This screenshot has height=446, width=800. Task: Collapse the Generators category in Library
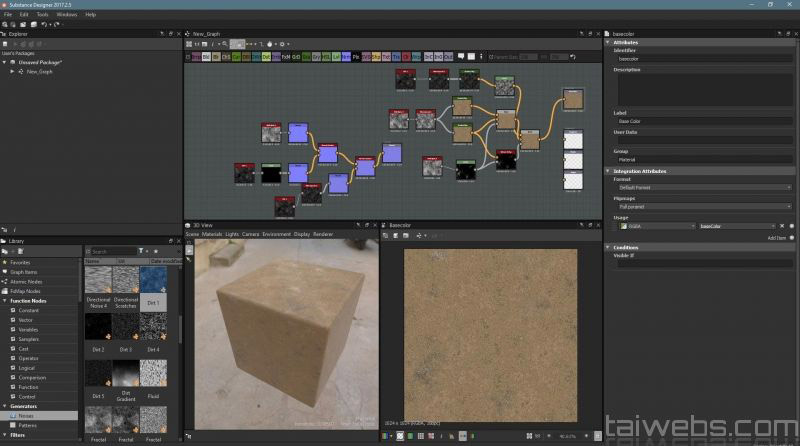point(5,406)
